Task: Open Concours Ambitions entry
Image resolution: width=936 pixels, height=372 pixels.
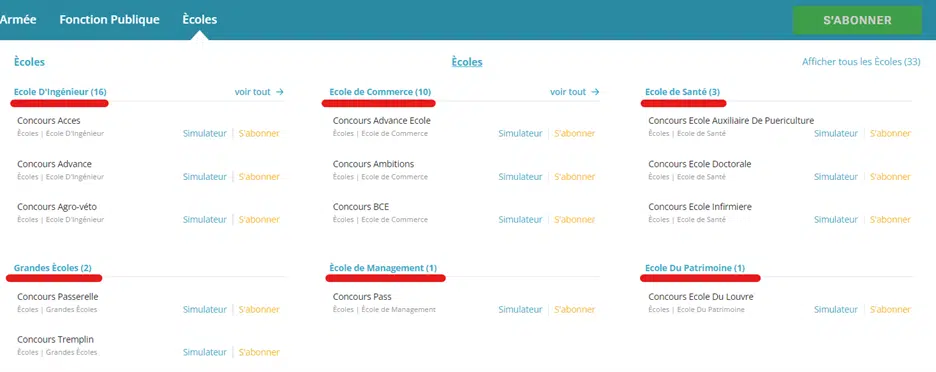Action: pos(373,164)
